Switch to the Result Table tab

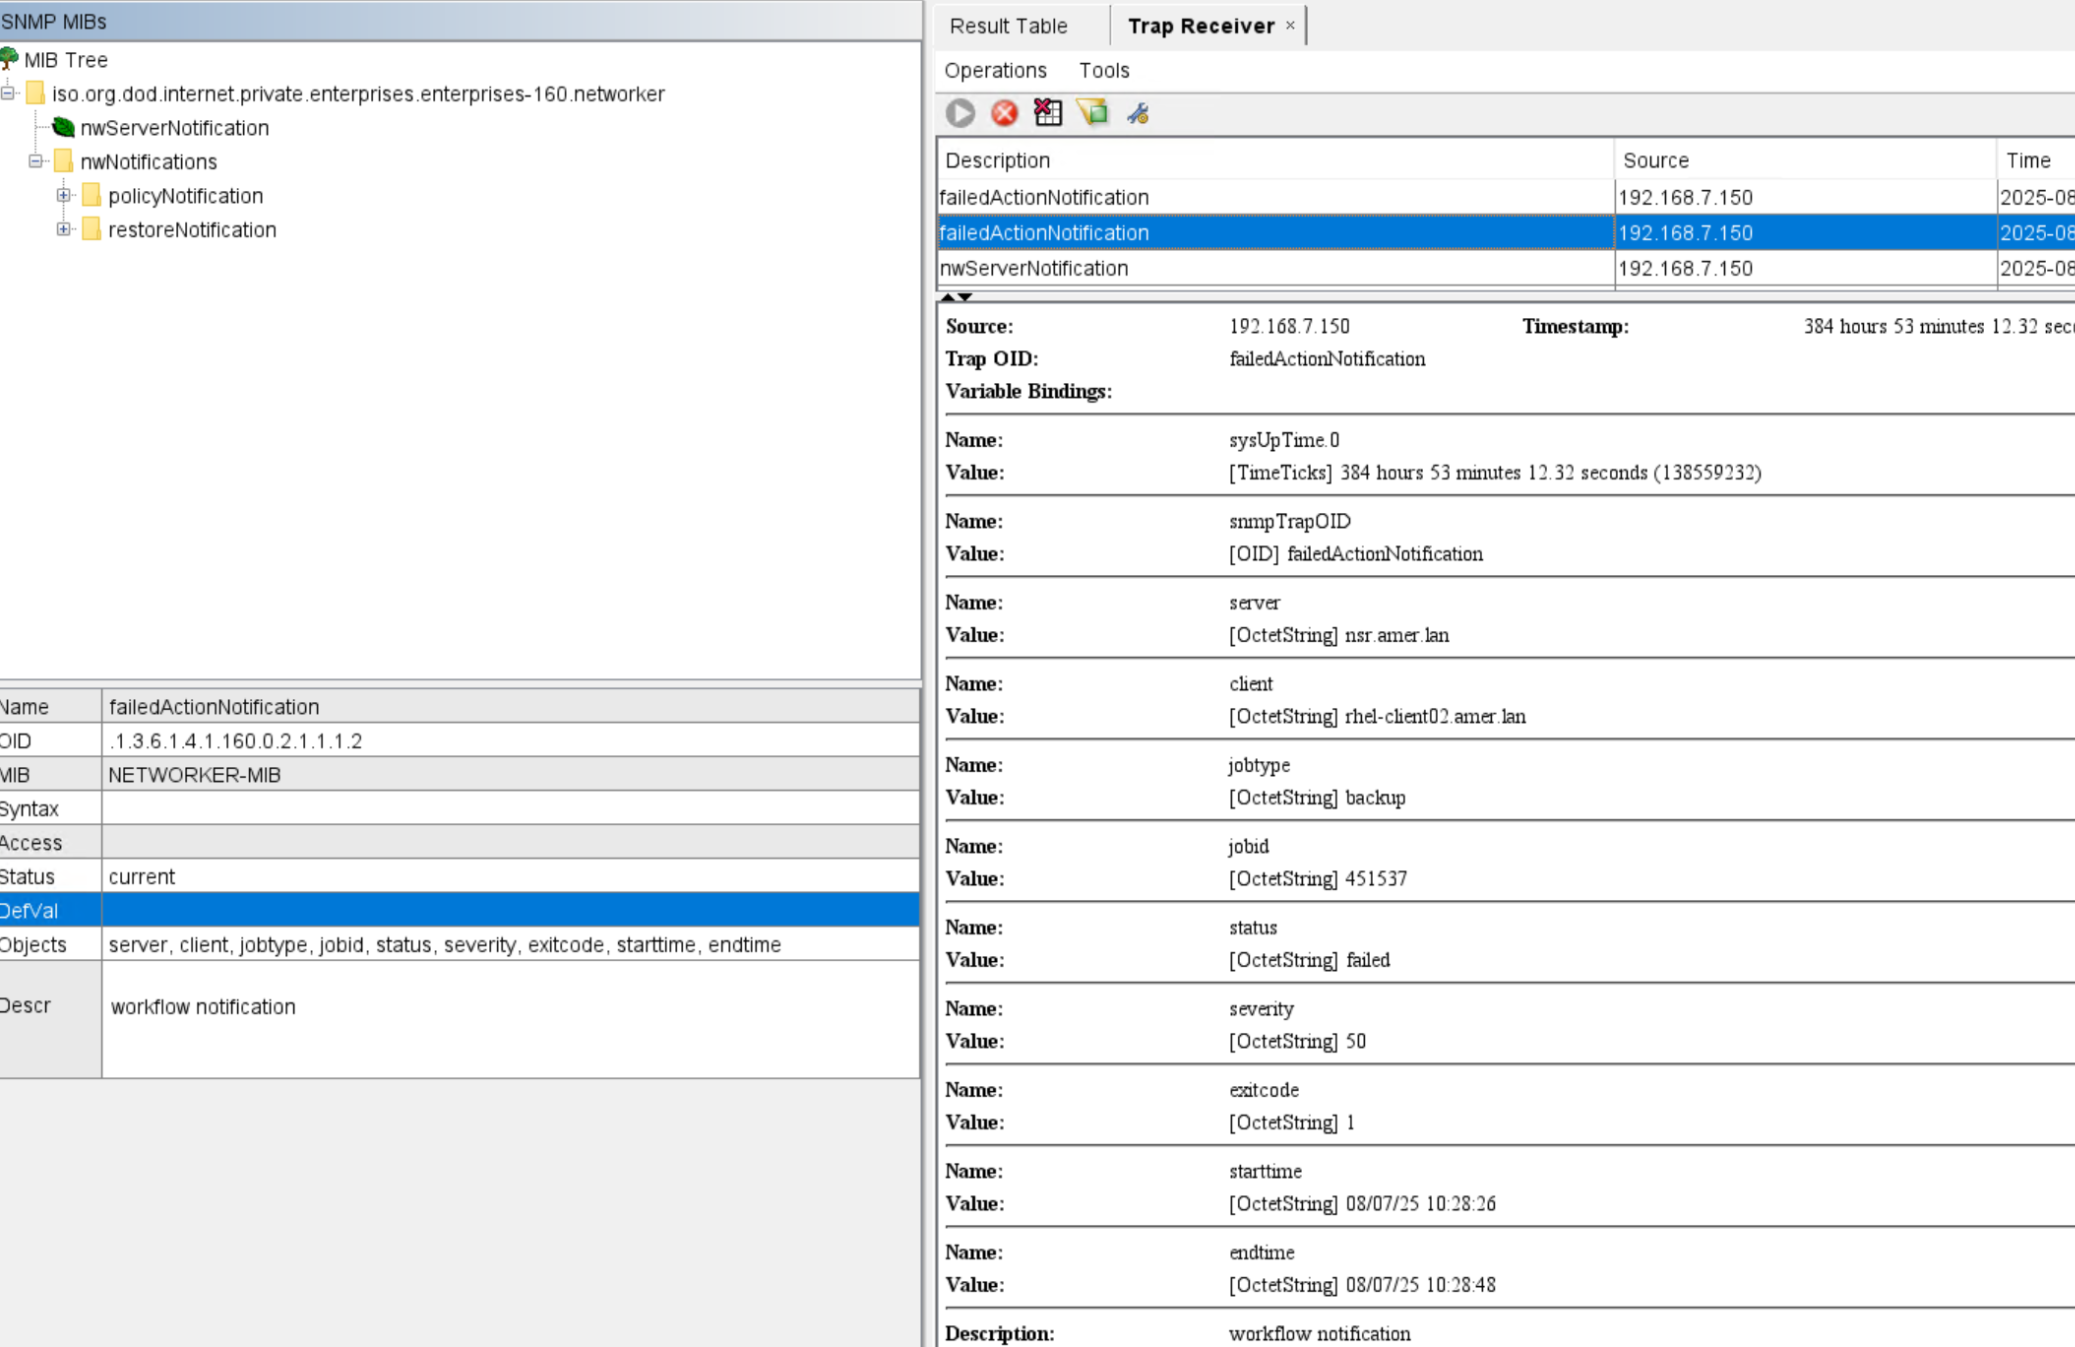[x=1009, y=25]
